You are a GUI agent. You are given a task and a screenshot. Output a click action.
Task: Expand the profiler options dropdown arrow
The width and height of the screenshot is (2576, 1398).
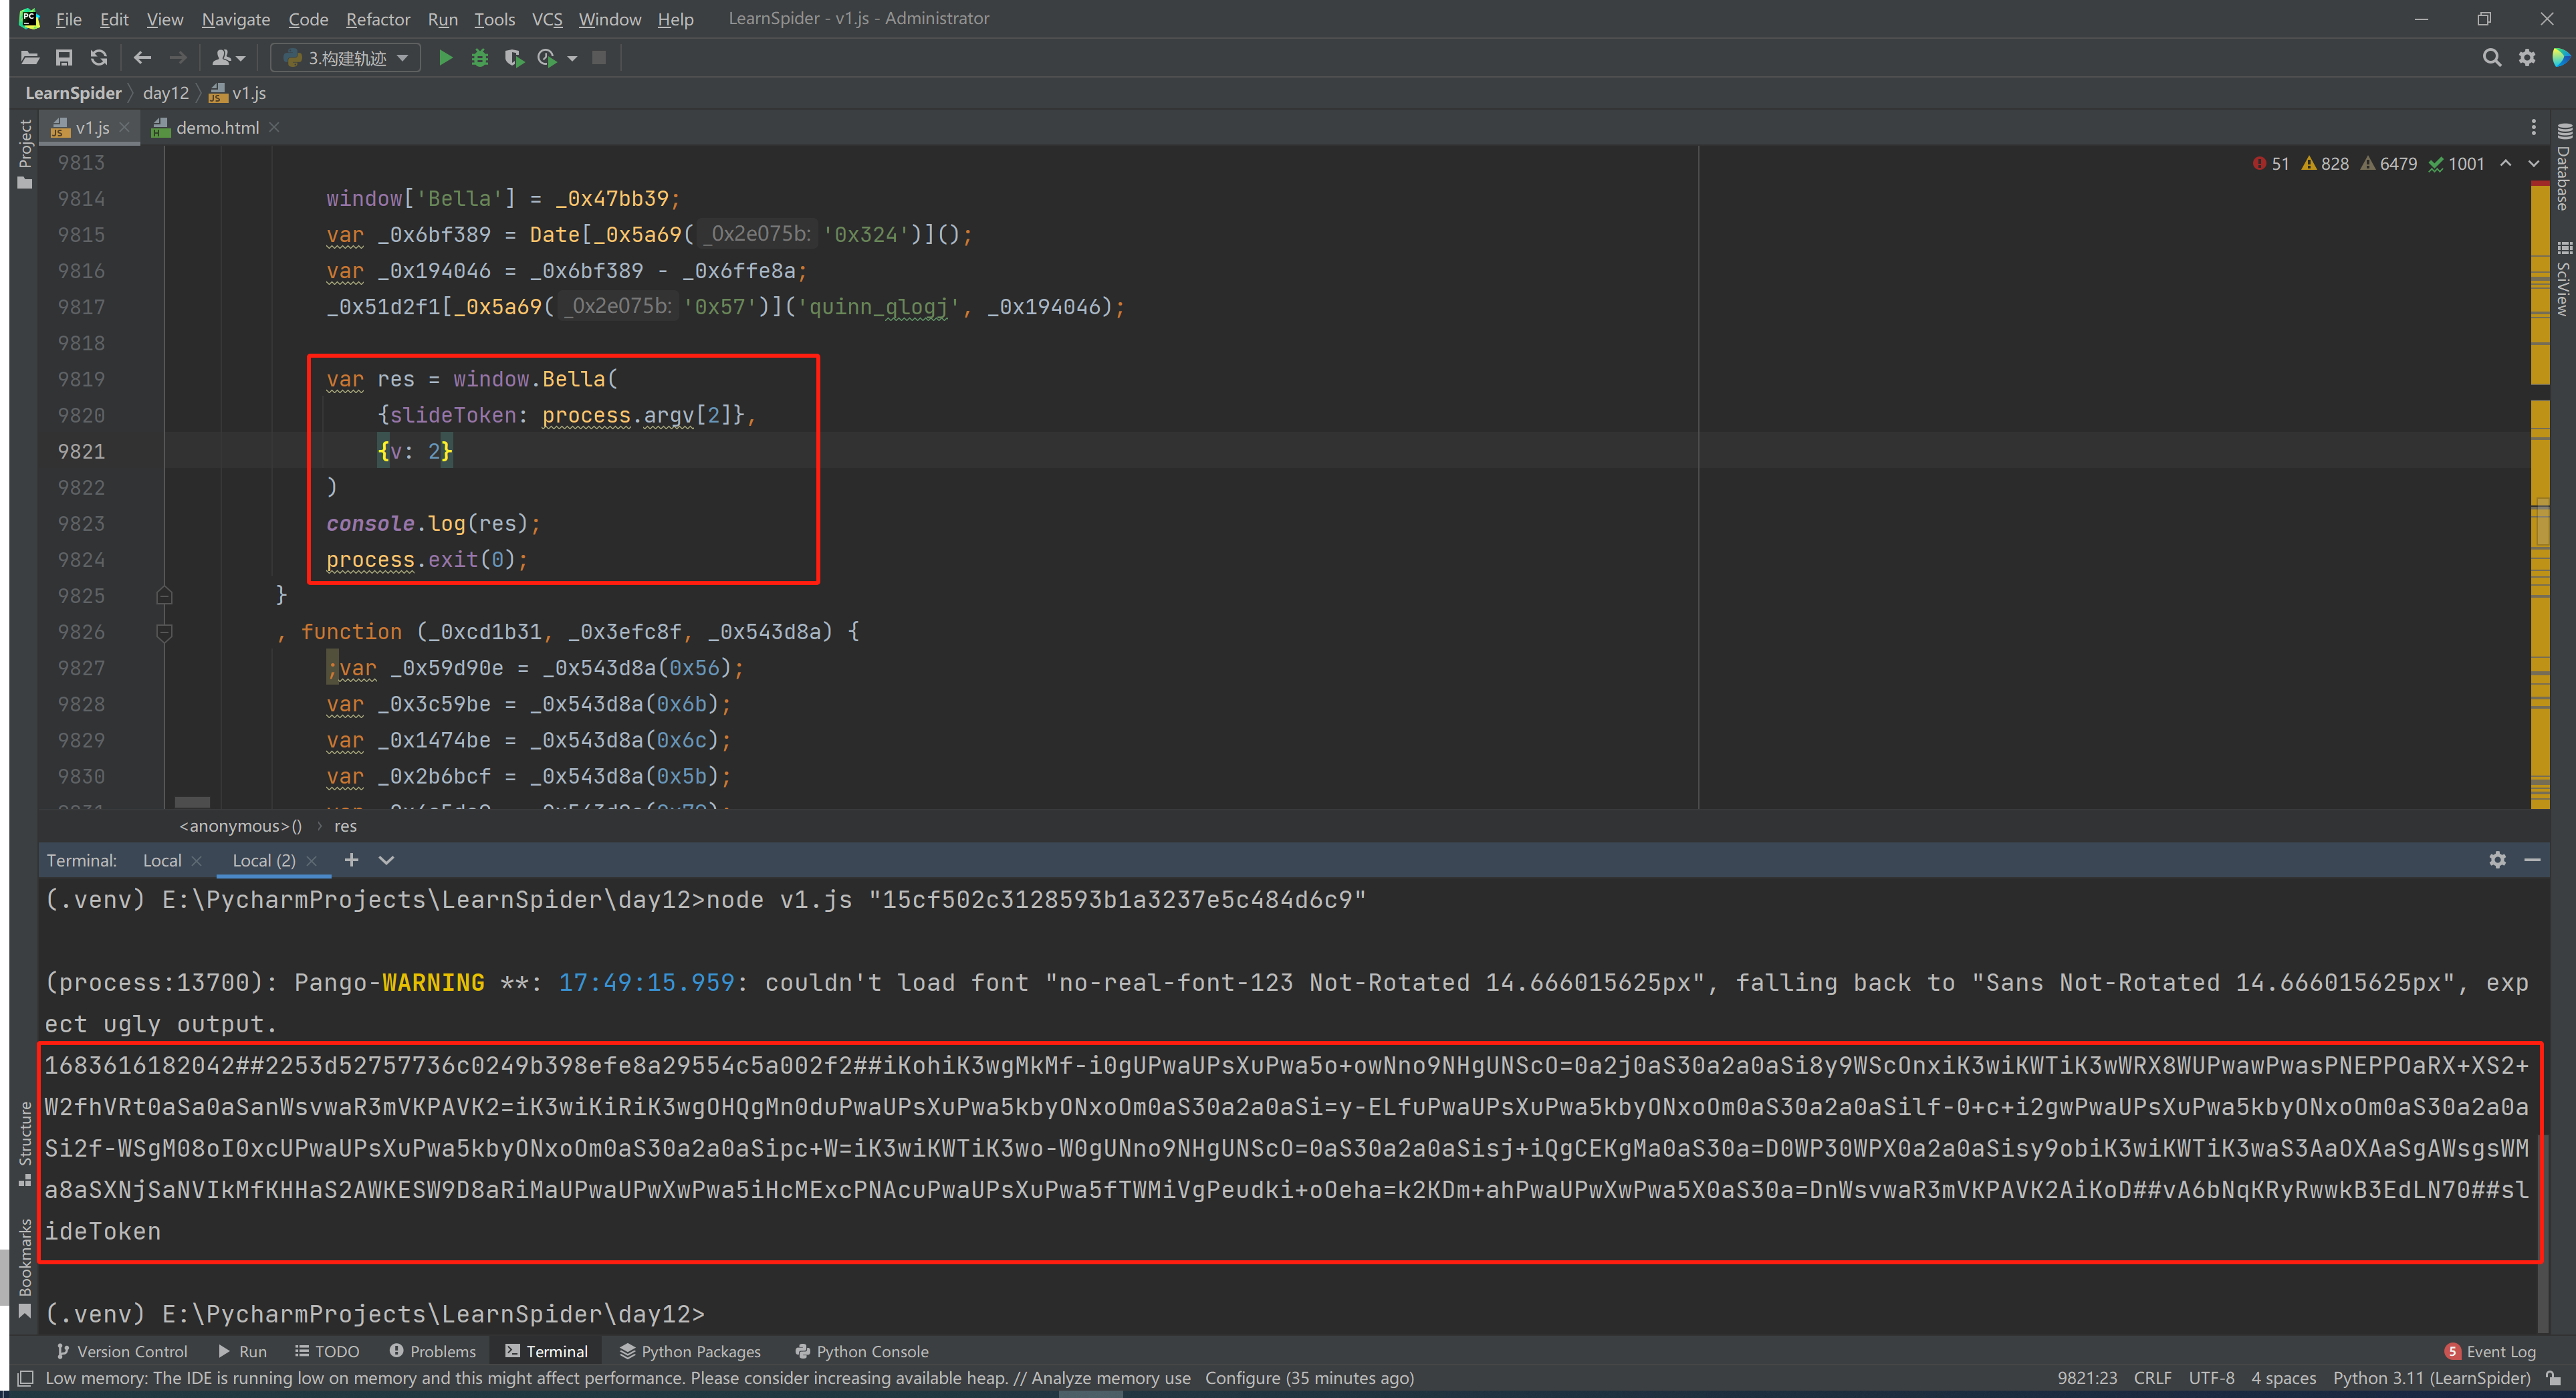(x=572, y=58)
